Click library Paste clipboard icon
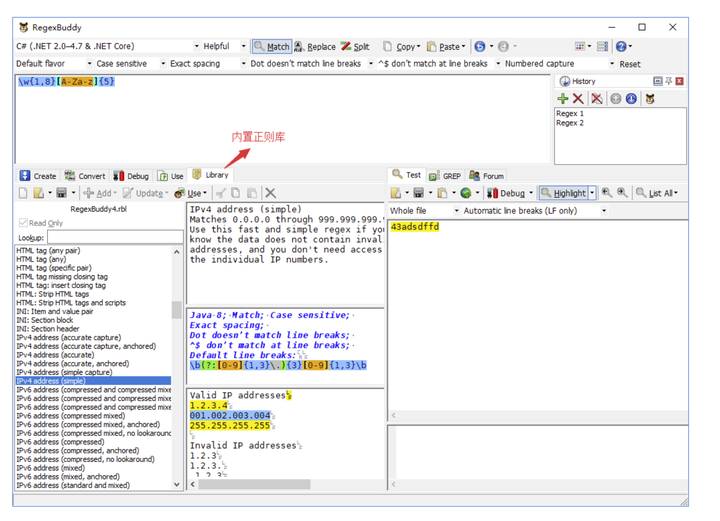Image resolution: width=720 pixels, height=521 pixels. [x=252, y=193]
